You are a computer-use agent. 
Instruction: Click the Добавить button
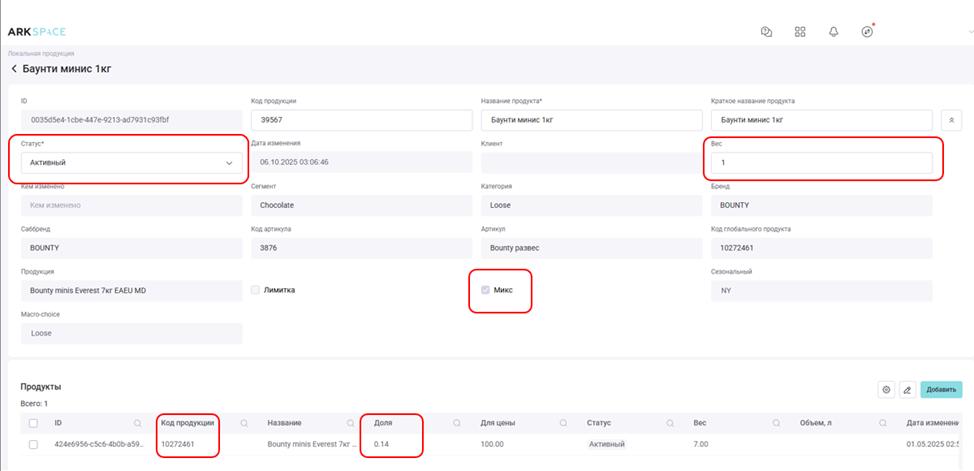pos(941,389)
